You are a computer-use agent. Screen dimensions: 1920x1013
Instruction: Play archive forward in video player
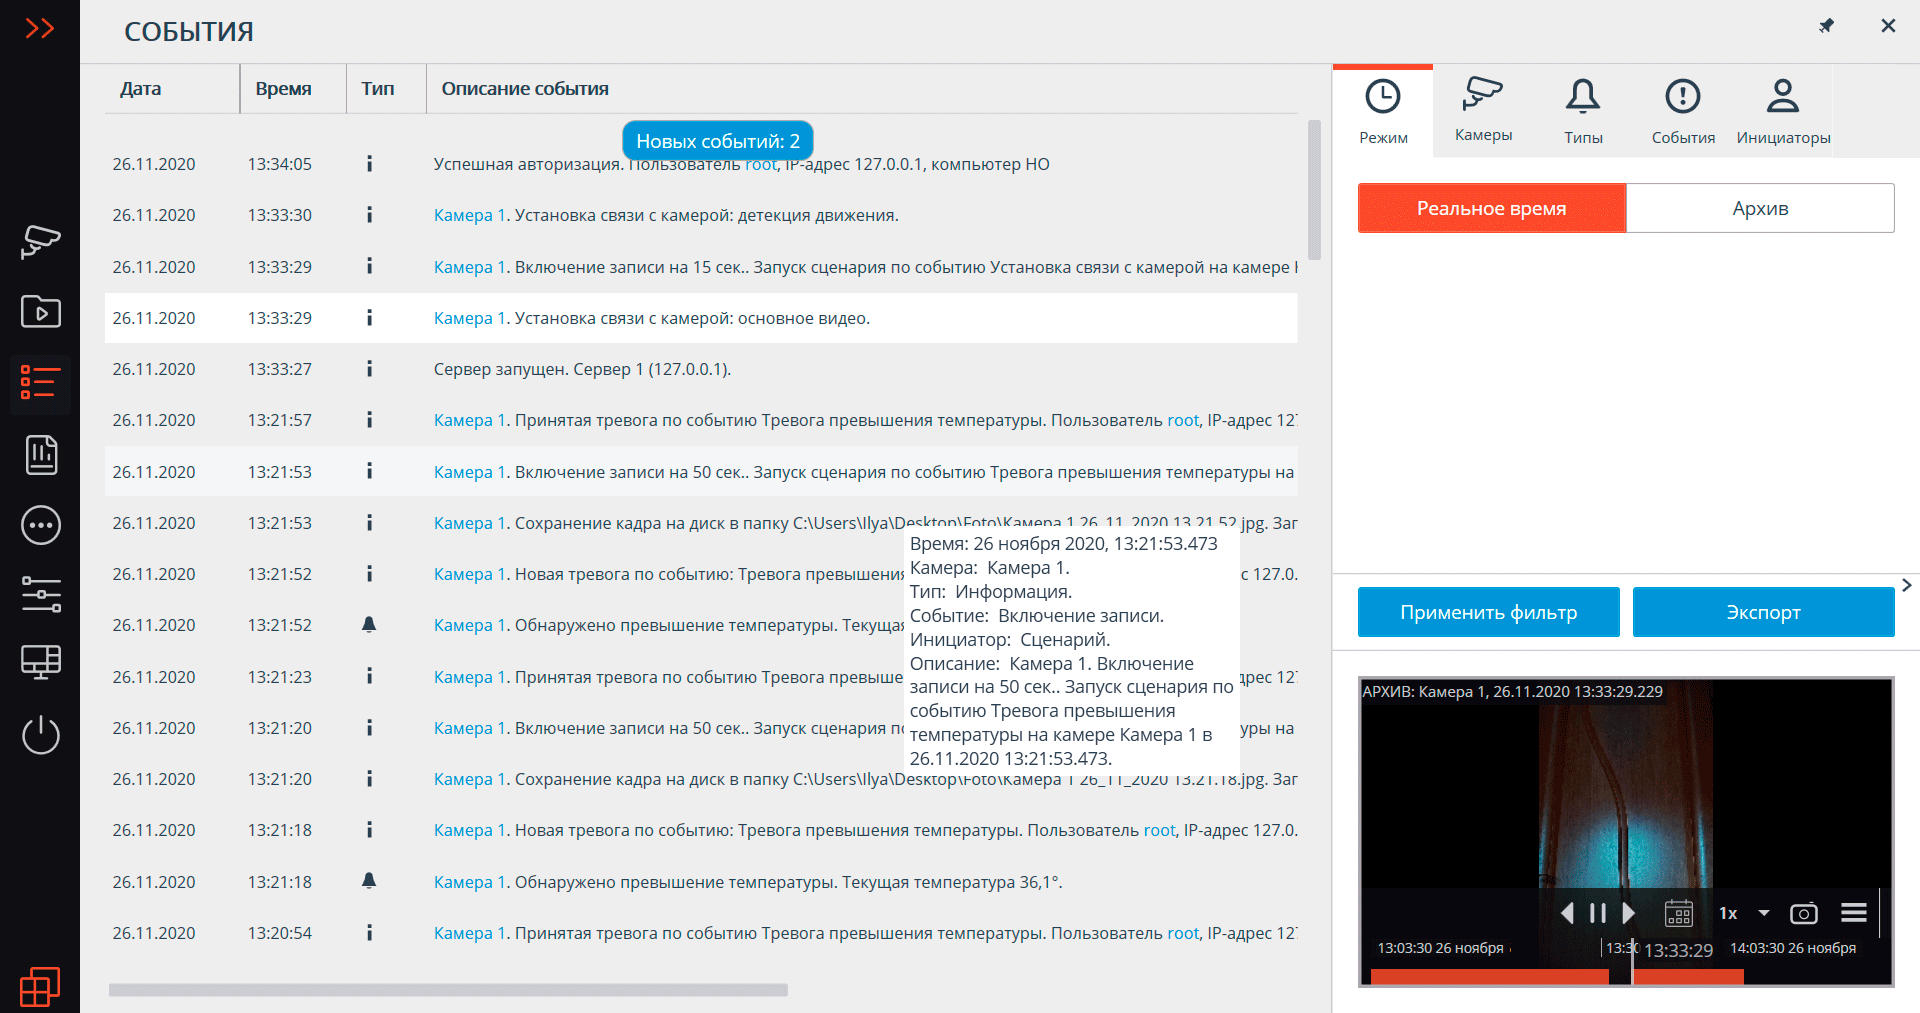(x=1628, y=913)
